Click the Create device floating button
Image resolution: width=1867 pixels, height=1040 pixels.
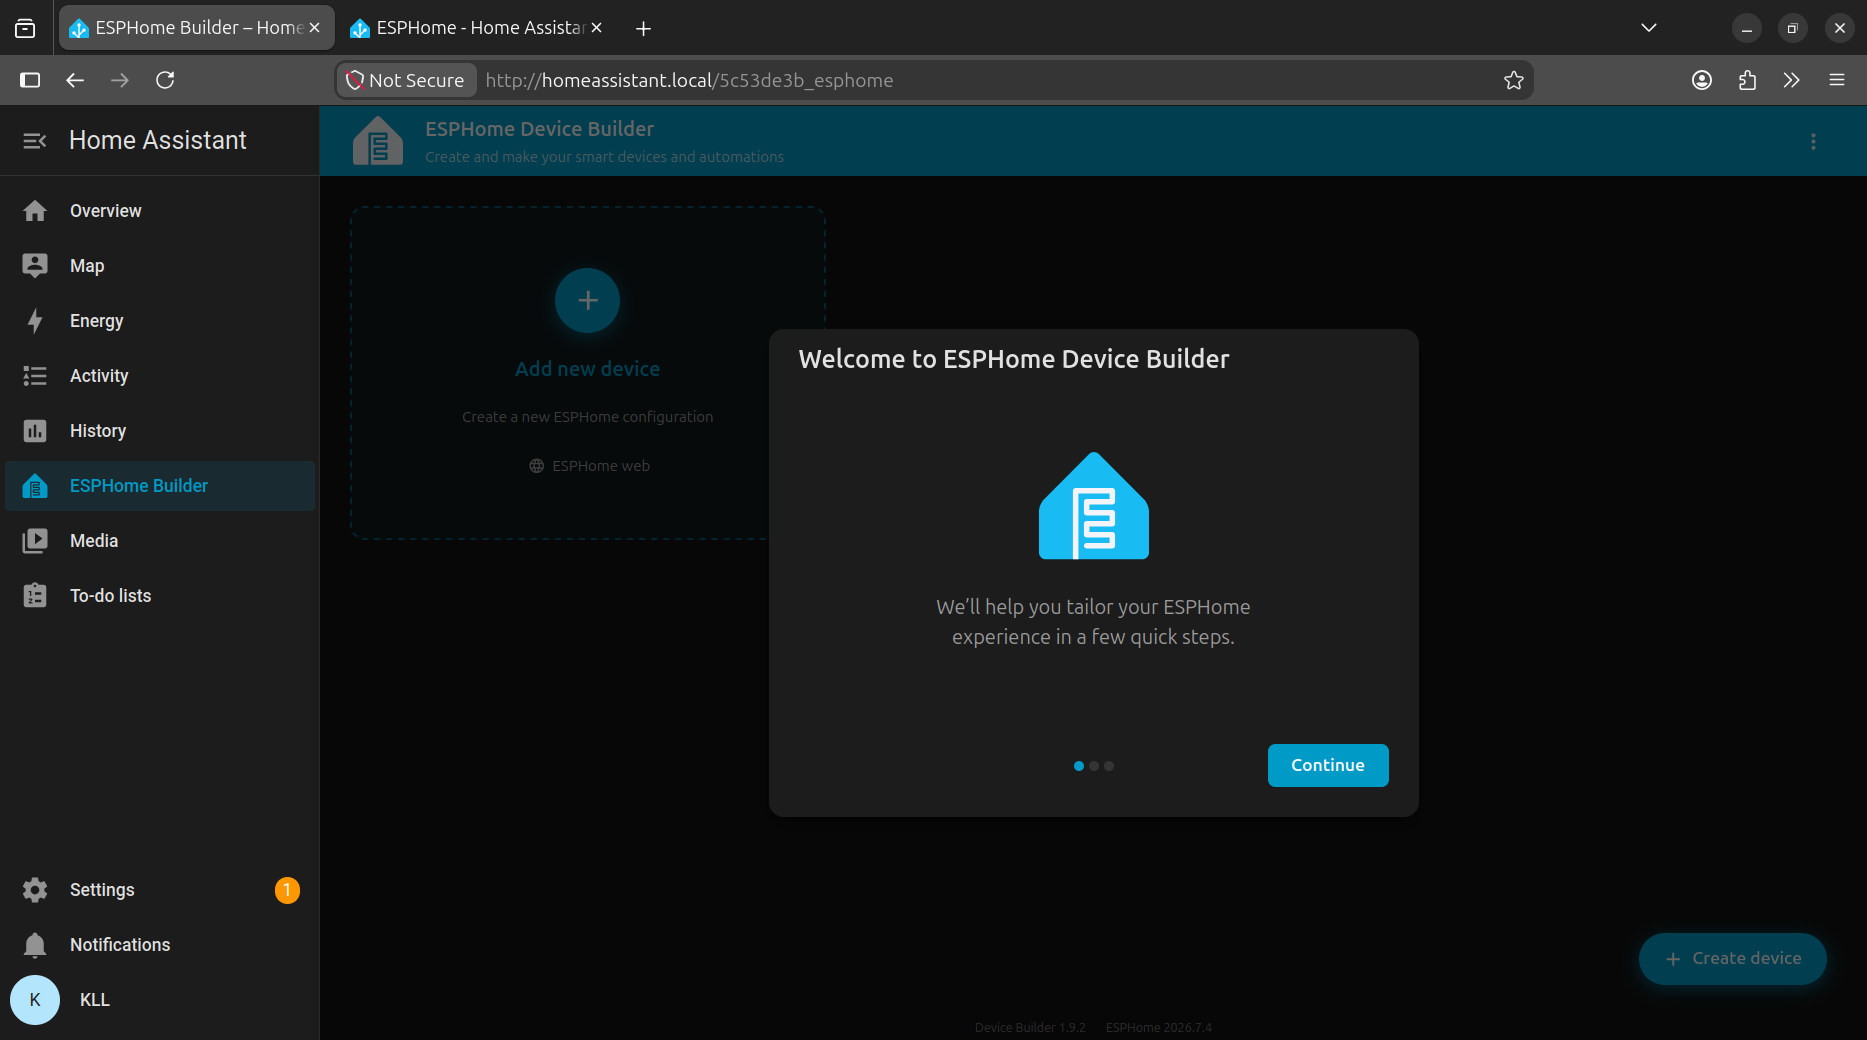tap(1733, 958)
